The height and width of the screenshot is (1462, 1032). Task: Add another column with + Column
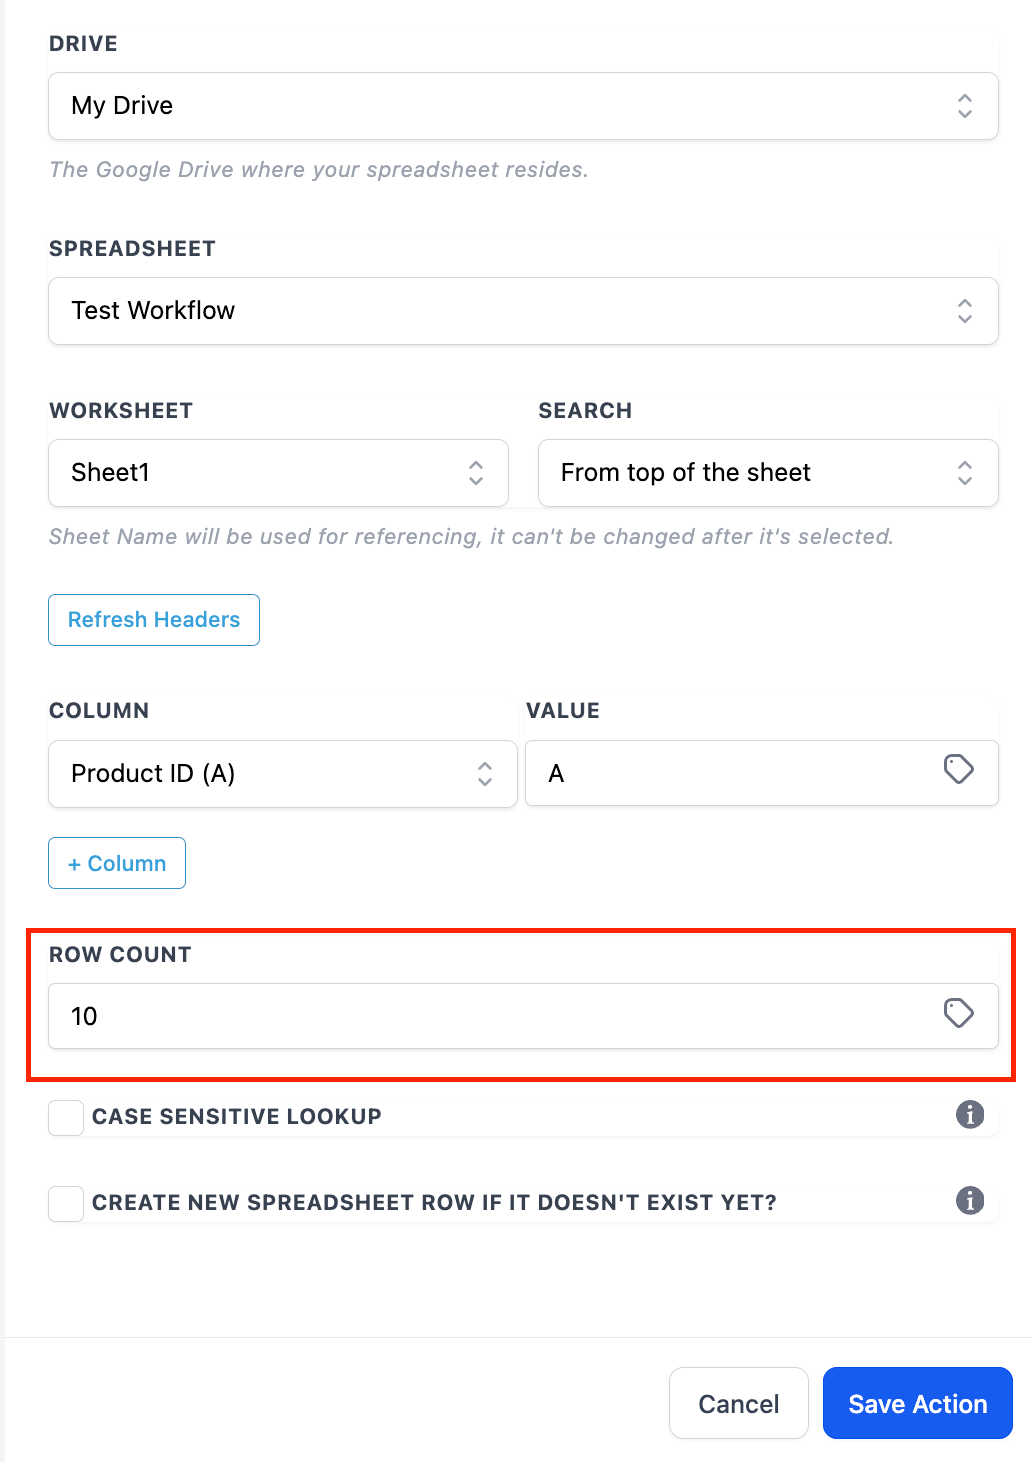tap(117, 863)
